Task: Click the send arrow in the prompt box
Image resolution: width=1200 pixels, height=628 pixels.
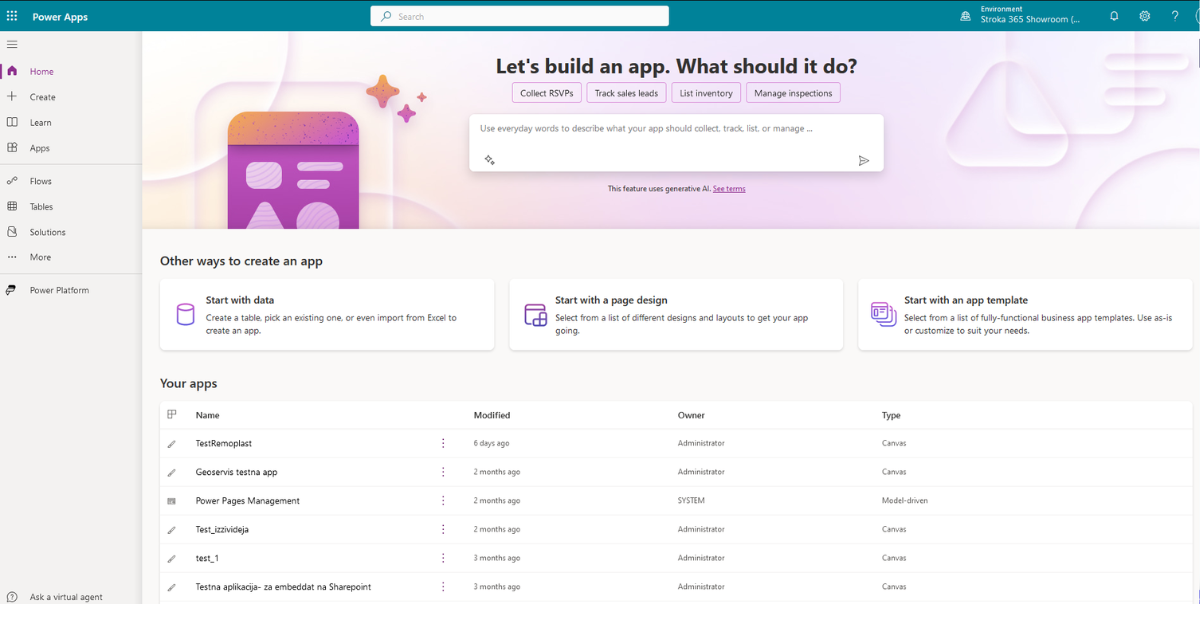Action: point(864,161)
